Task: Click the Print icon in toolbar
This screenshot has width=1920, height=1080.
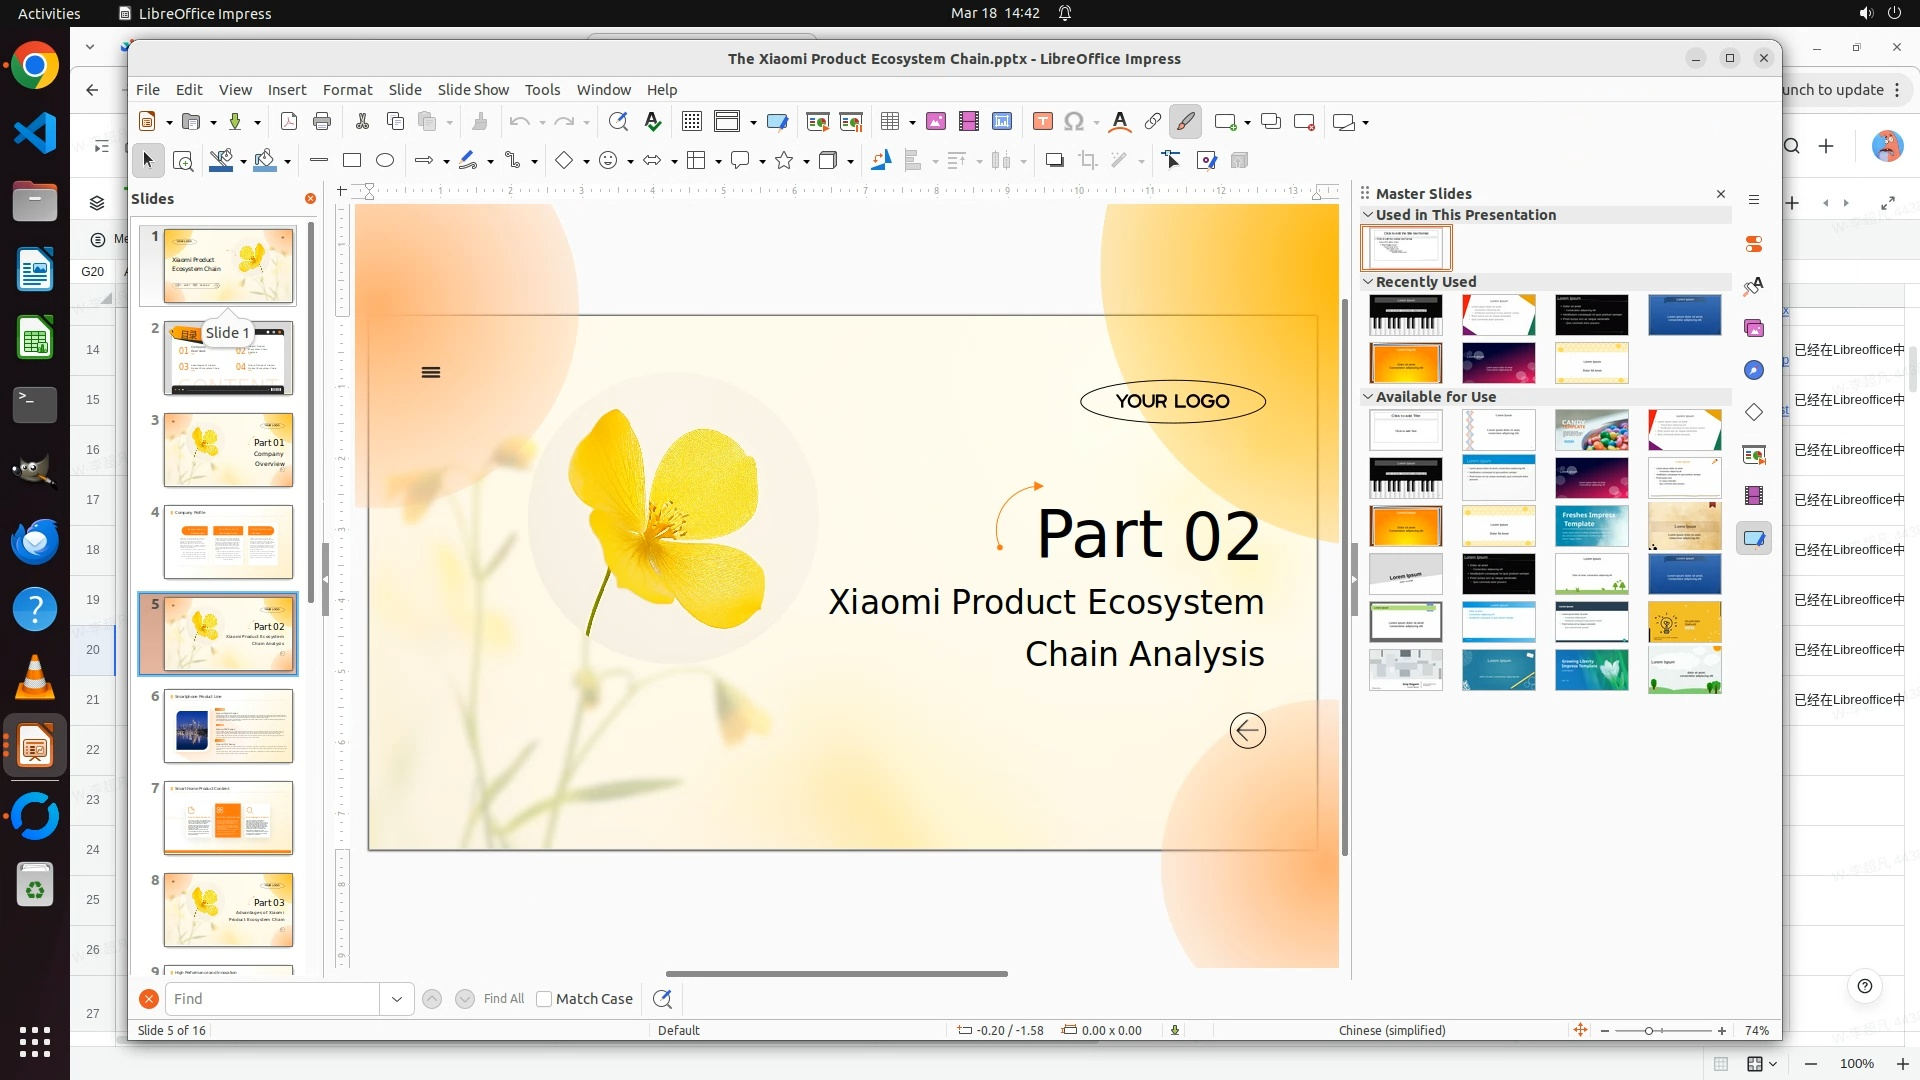Action: pos(322,121)
